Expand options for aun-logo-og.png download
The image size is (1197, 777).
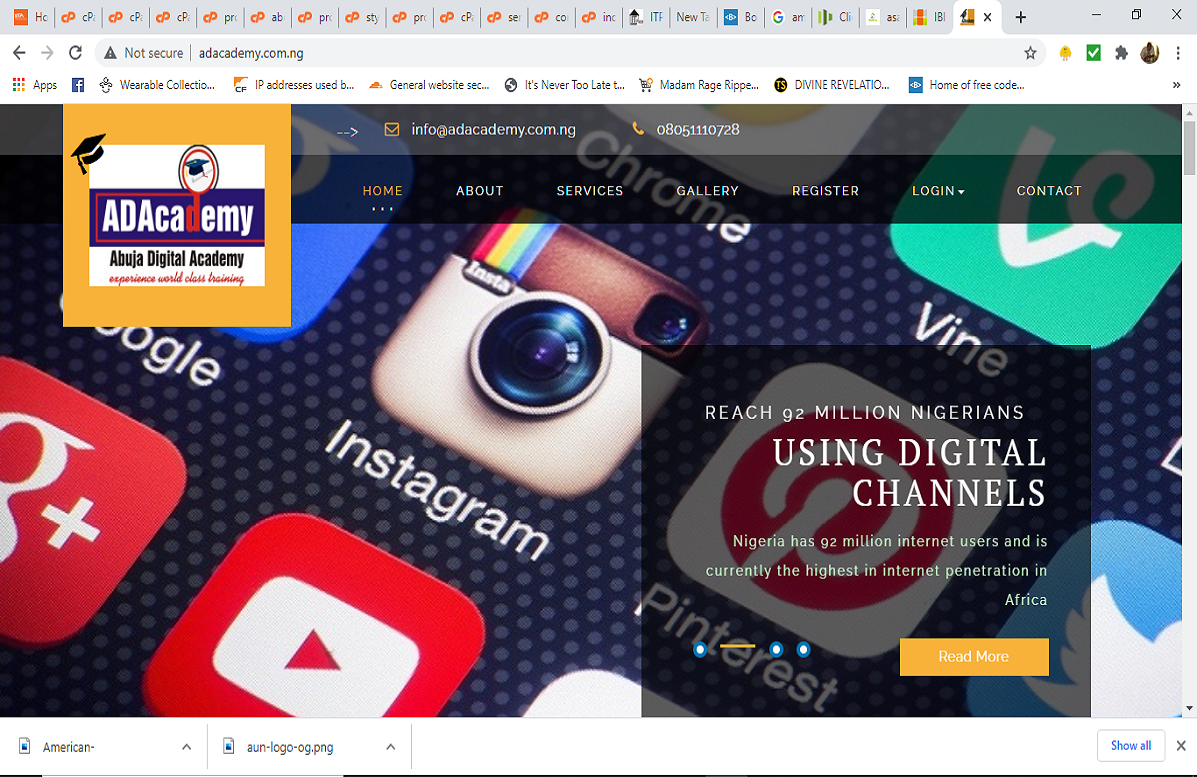pyautogui.click(x=390, y=746)
